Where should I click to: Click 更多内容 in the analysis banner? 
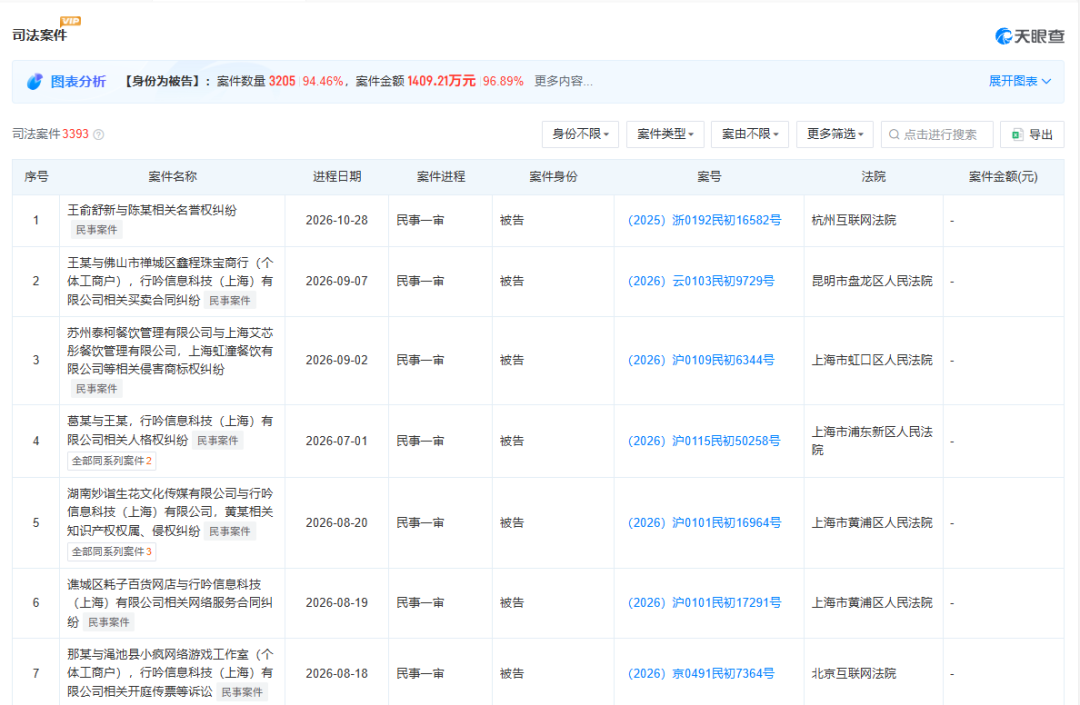tap(563, 81)
